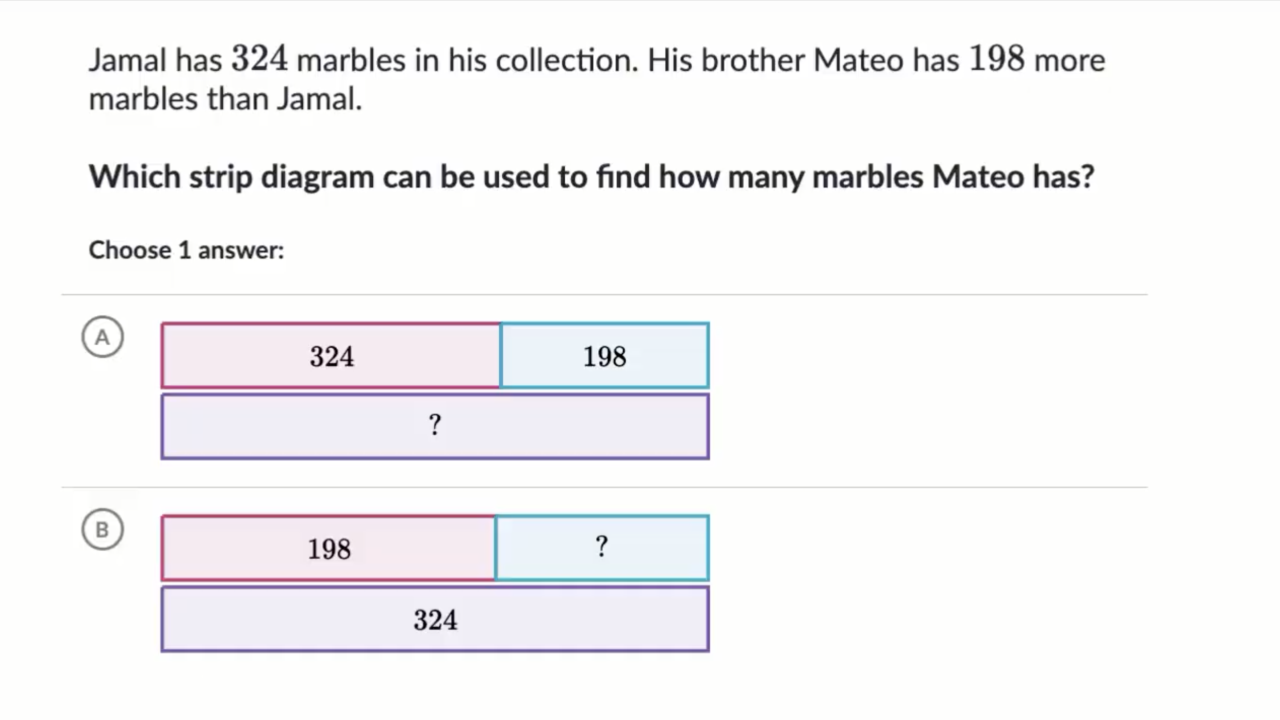The width and height of the screenshot is (1280, 720).
Task: Click the pink 324 box in diagram A
Action: pos(331,356)
